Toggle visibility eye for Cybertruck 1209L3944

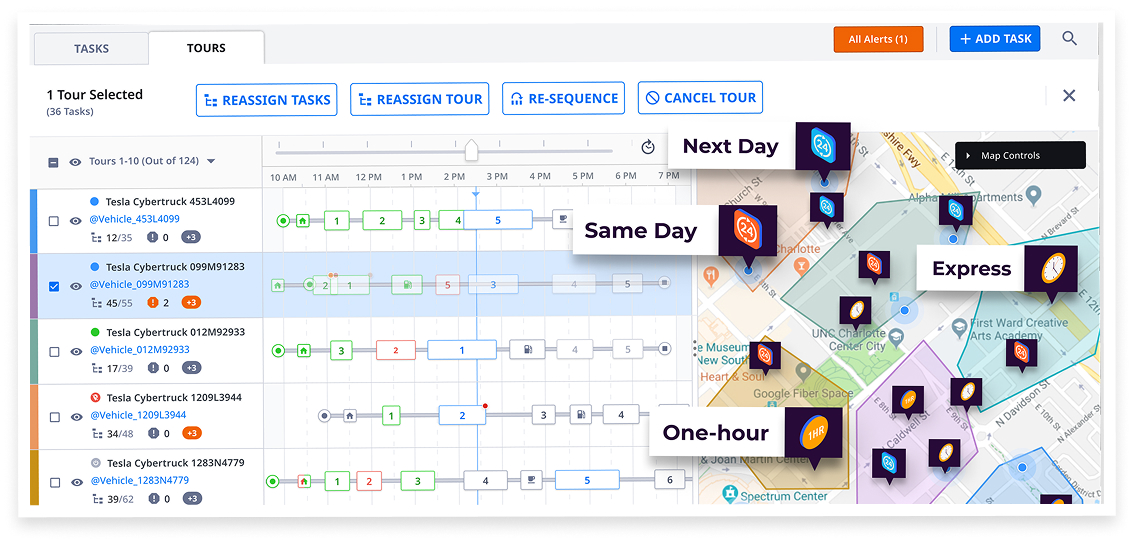click(74, 417)
